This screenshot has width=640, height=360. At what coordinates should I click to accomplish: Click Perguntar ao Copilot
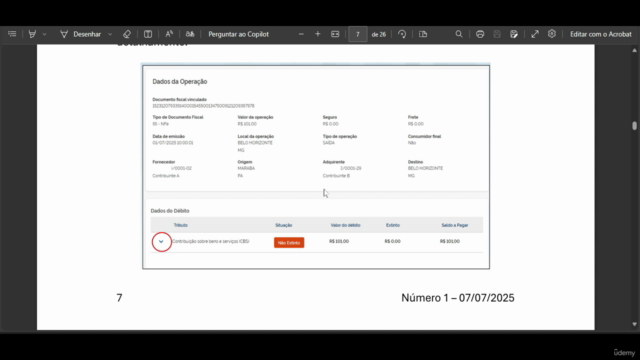coord(238,34)
